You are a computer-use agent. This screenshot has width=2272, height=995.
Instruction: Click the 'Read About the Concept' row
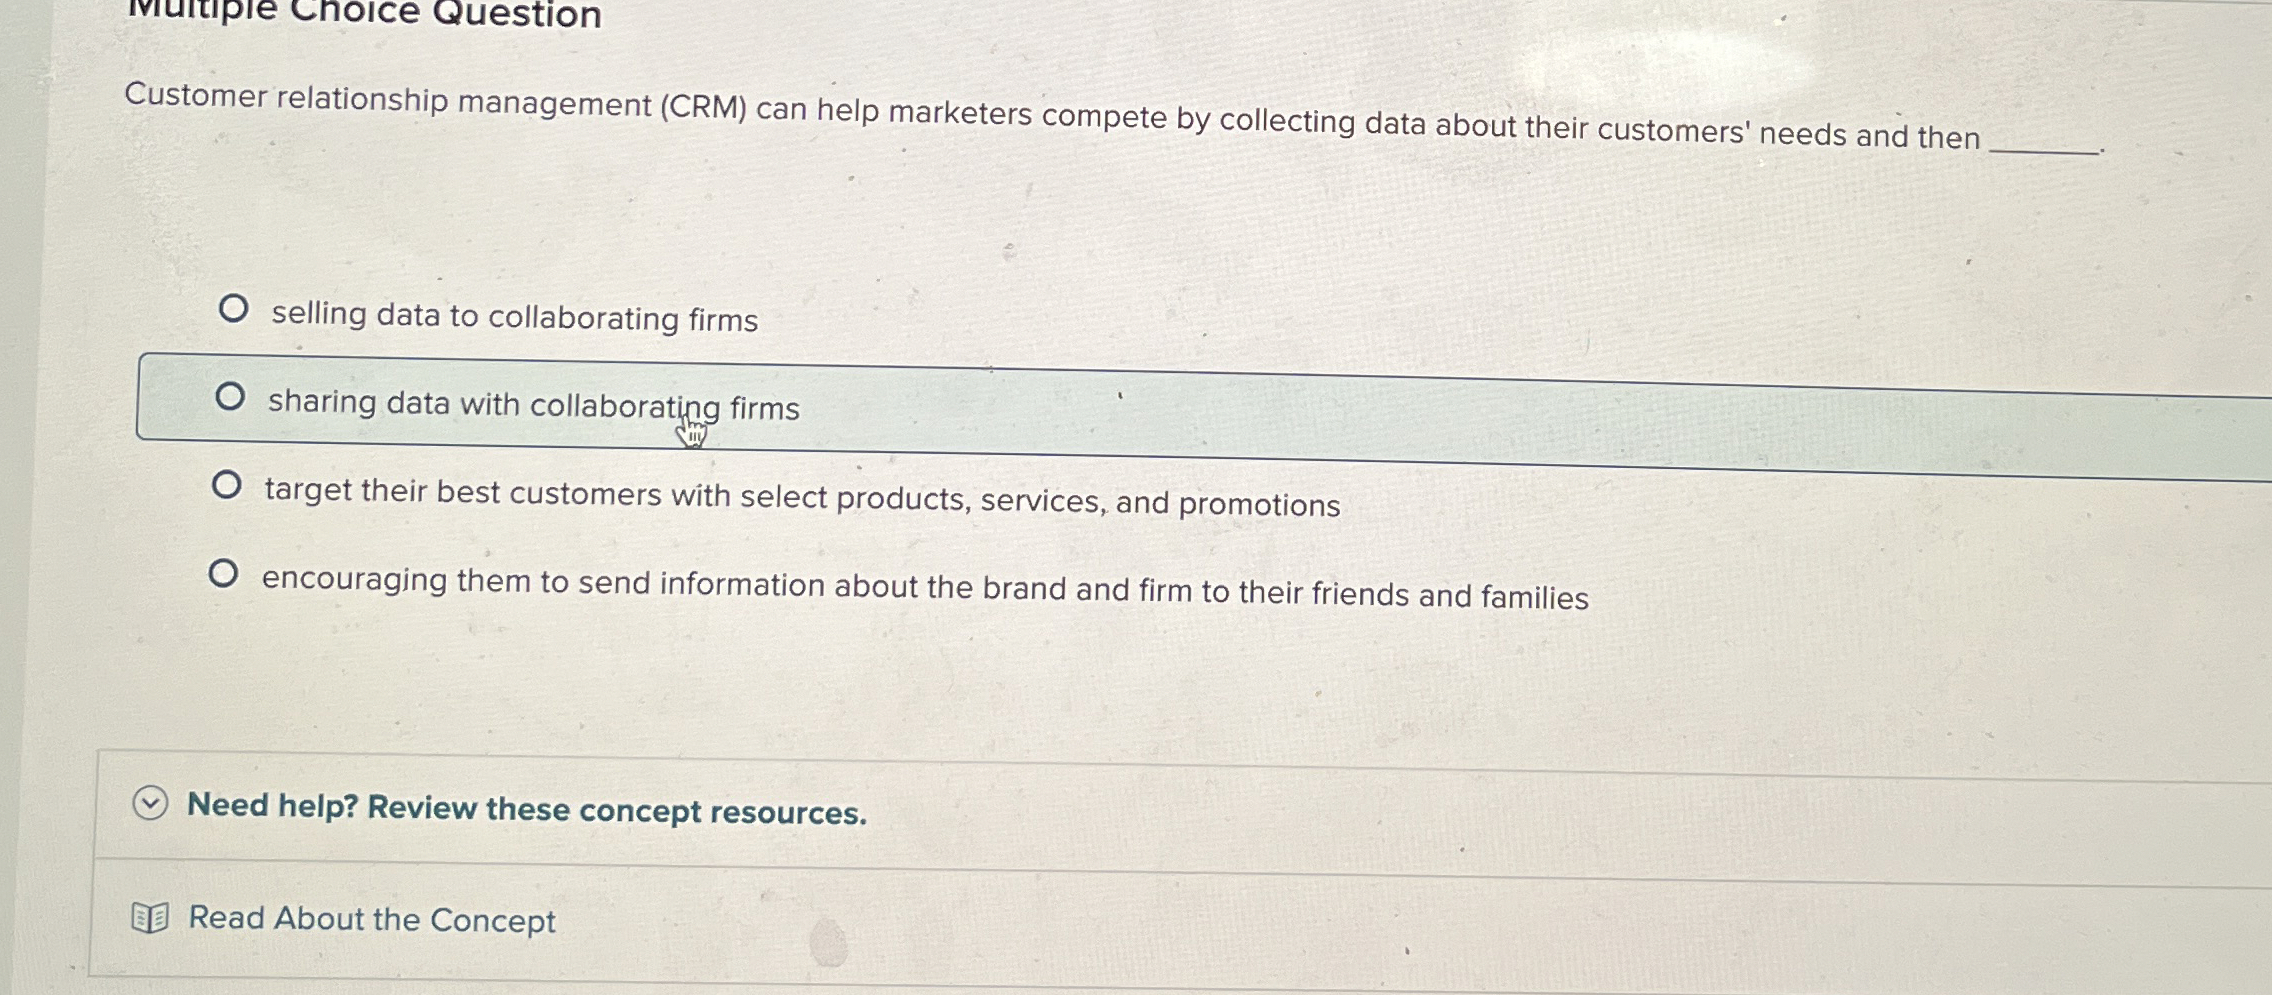click(370, 919)
